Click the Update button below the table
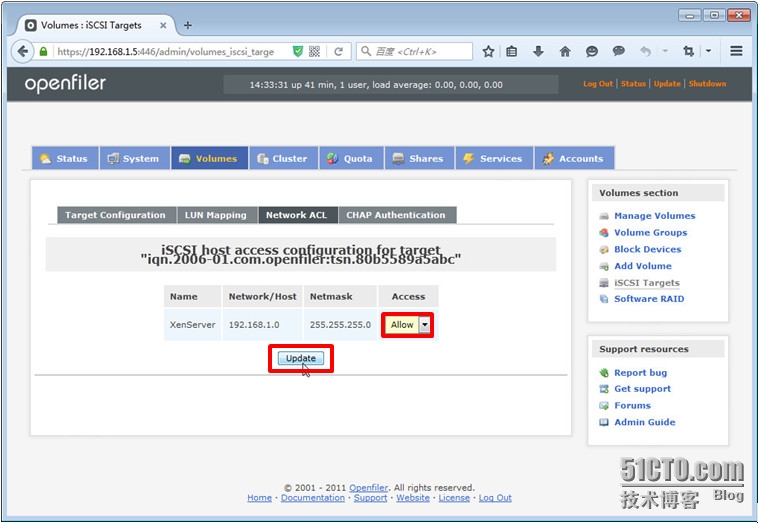The height and width of the screenshot is (523, 758). click(301, 358)
